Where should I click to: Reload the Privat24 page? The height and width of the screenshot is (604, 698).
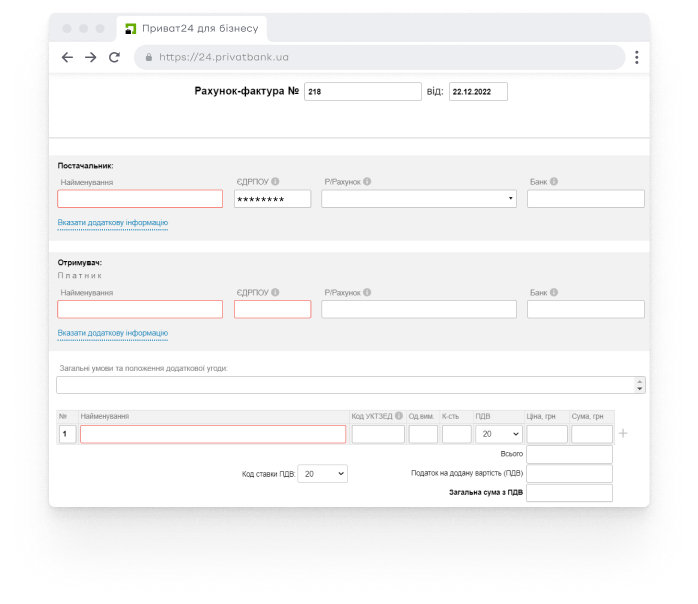(x=114, y=58)
